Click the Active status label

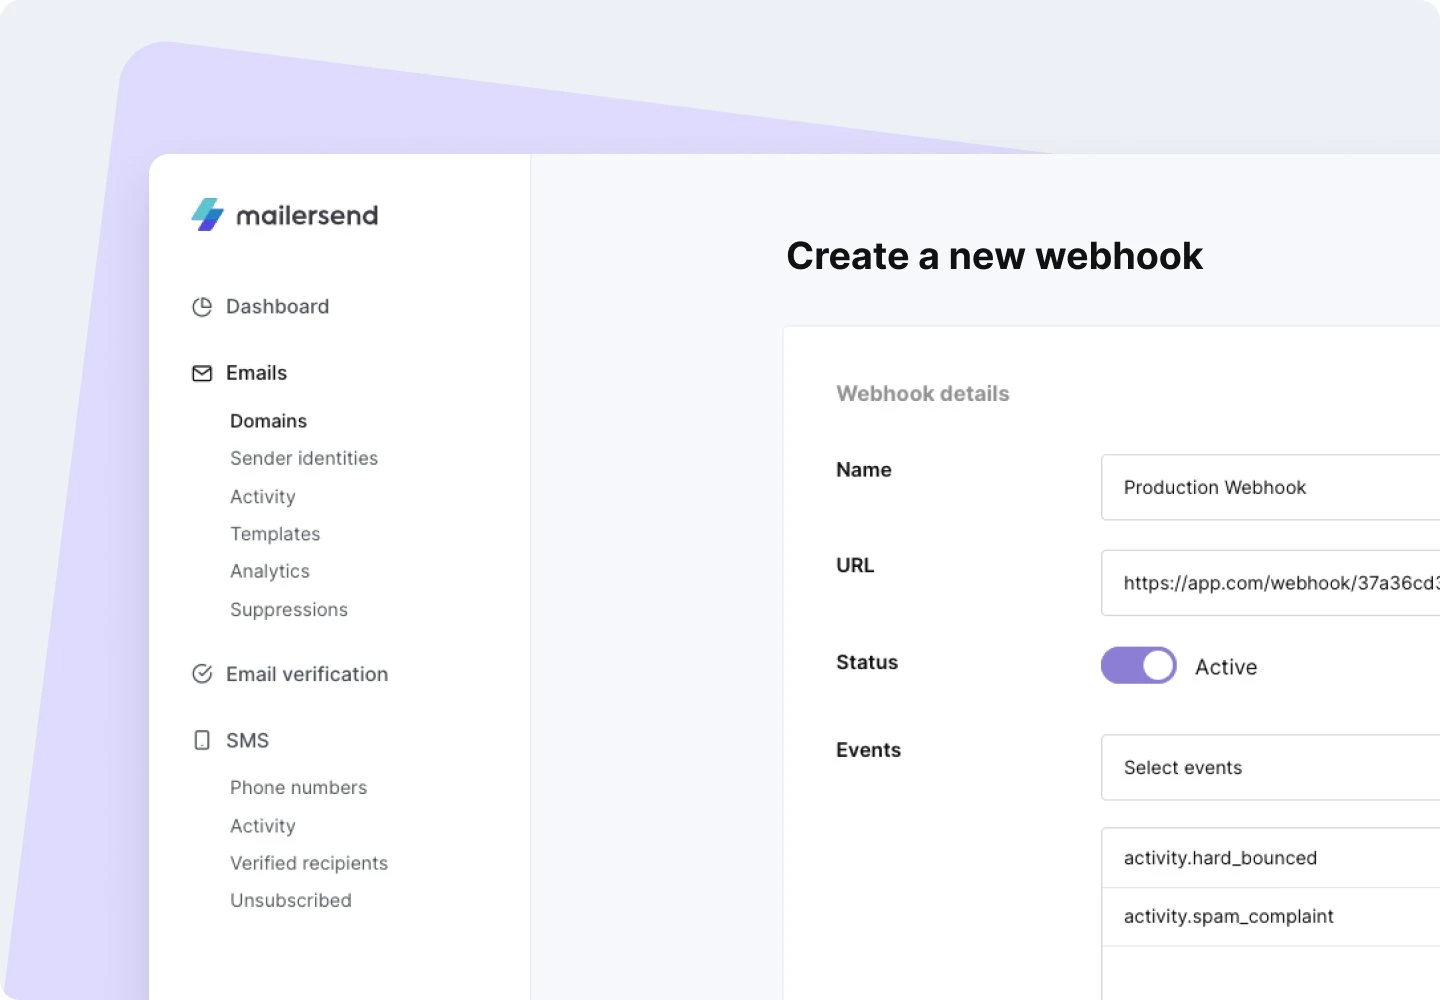(x=1226, y=667)
